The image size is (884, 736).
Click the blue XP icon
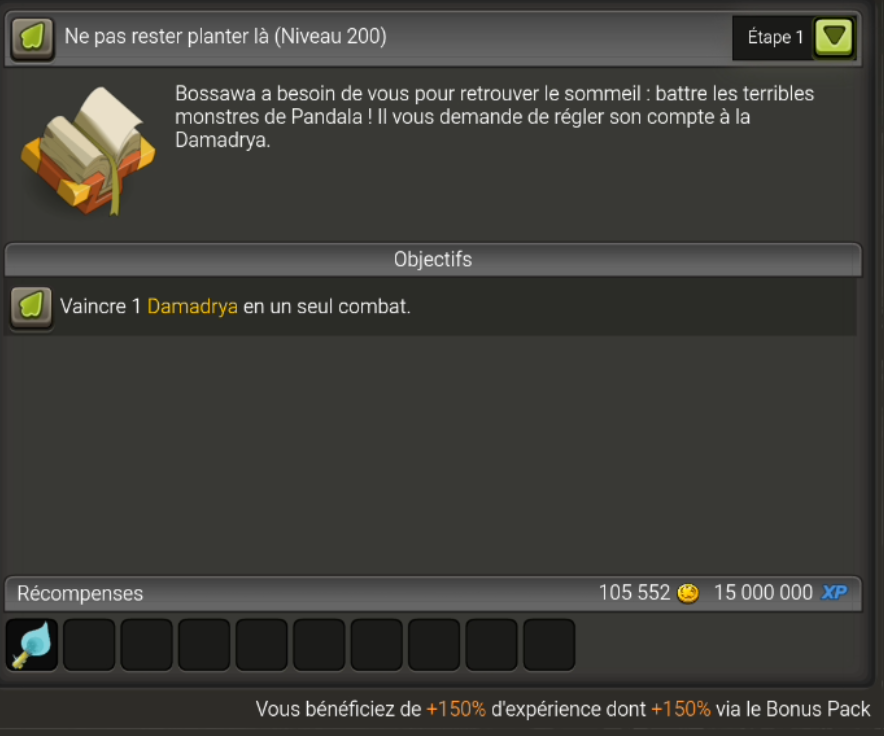[834, 592]
